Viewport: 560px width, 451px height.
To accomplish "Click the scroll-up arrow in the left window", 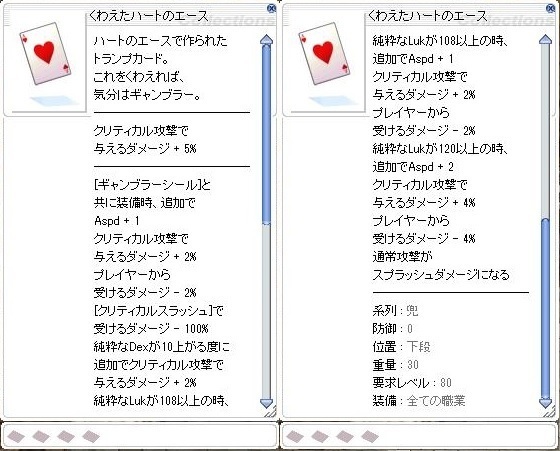I will pyautogui.click(x=266, y=40).
